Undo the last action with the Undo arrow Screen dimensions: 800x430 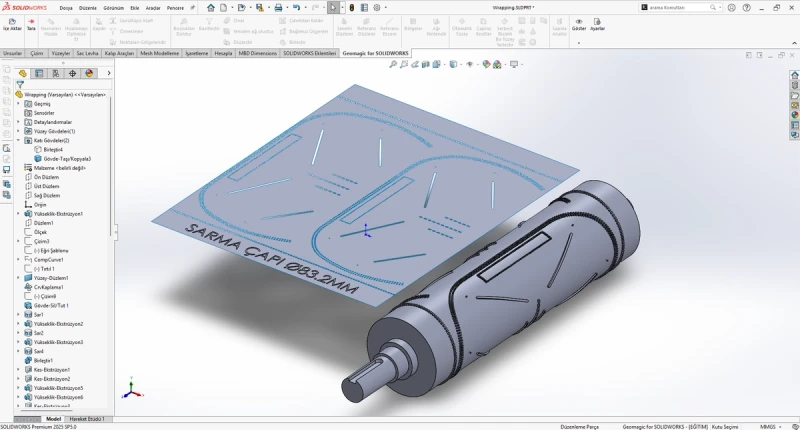pyautogui.click(x=296, y=8)
